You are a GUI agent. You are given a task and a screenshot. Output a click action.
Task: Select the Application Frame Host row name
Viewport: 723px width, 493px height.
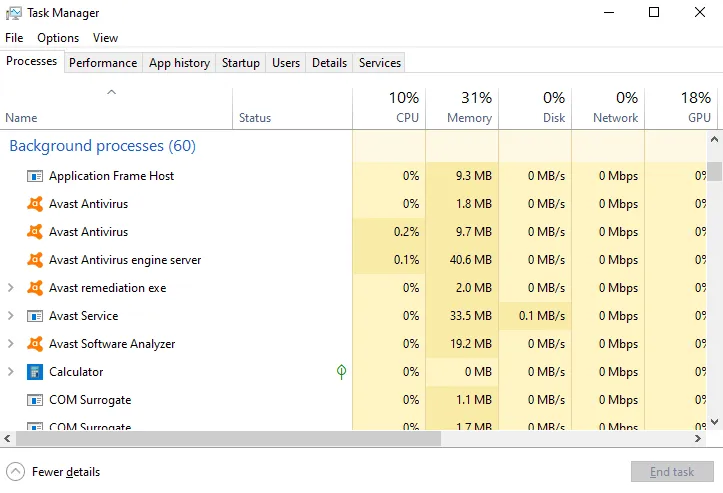tap(112, 176)
